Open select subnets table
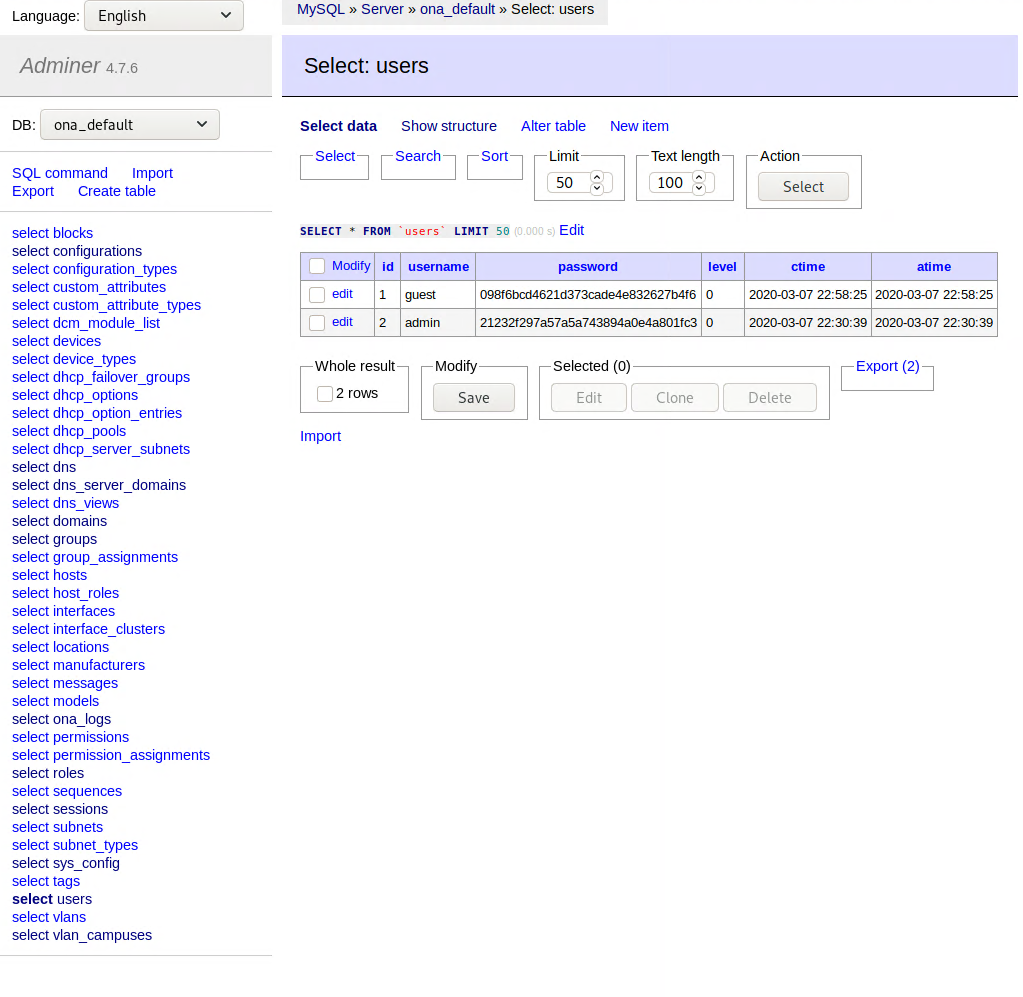Screen dimensions: 1023x997 (57, 828)
